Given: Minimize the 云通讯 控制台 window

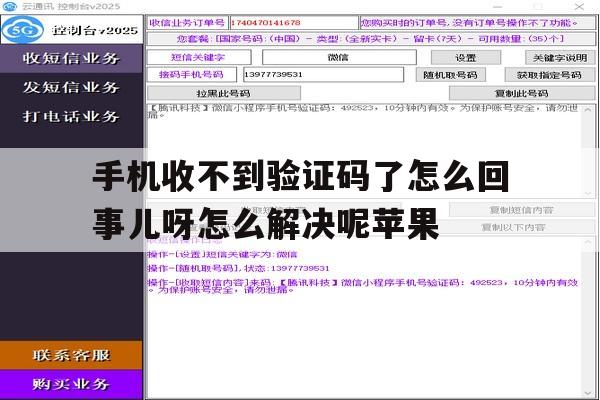Looking at the screenshot, I should point(497,7).
